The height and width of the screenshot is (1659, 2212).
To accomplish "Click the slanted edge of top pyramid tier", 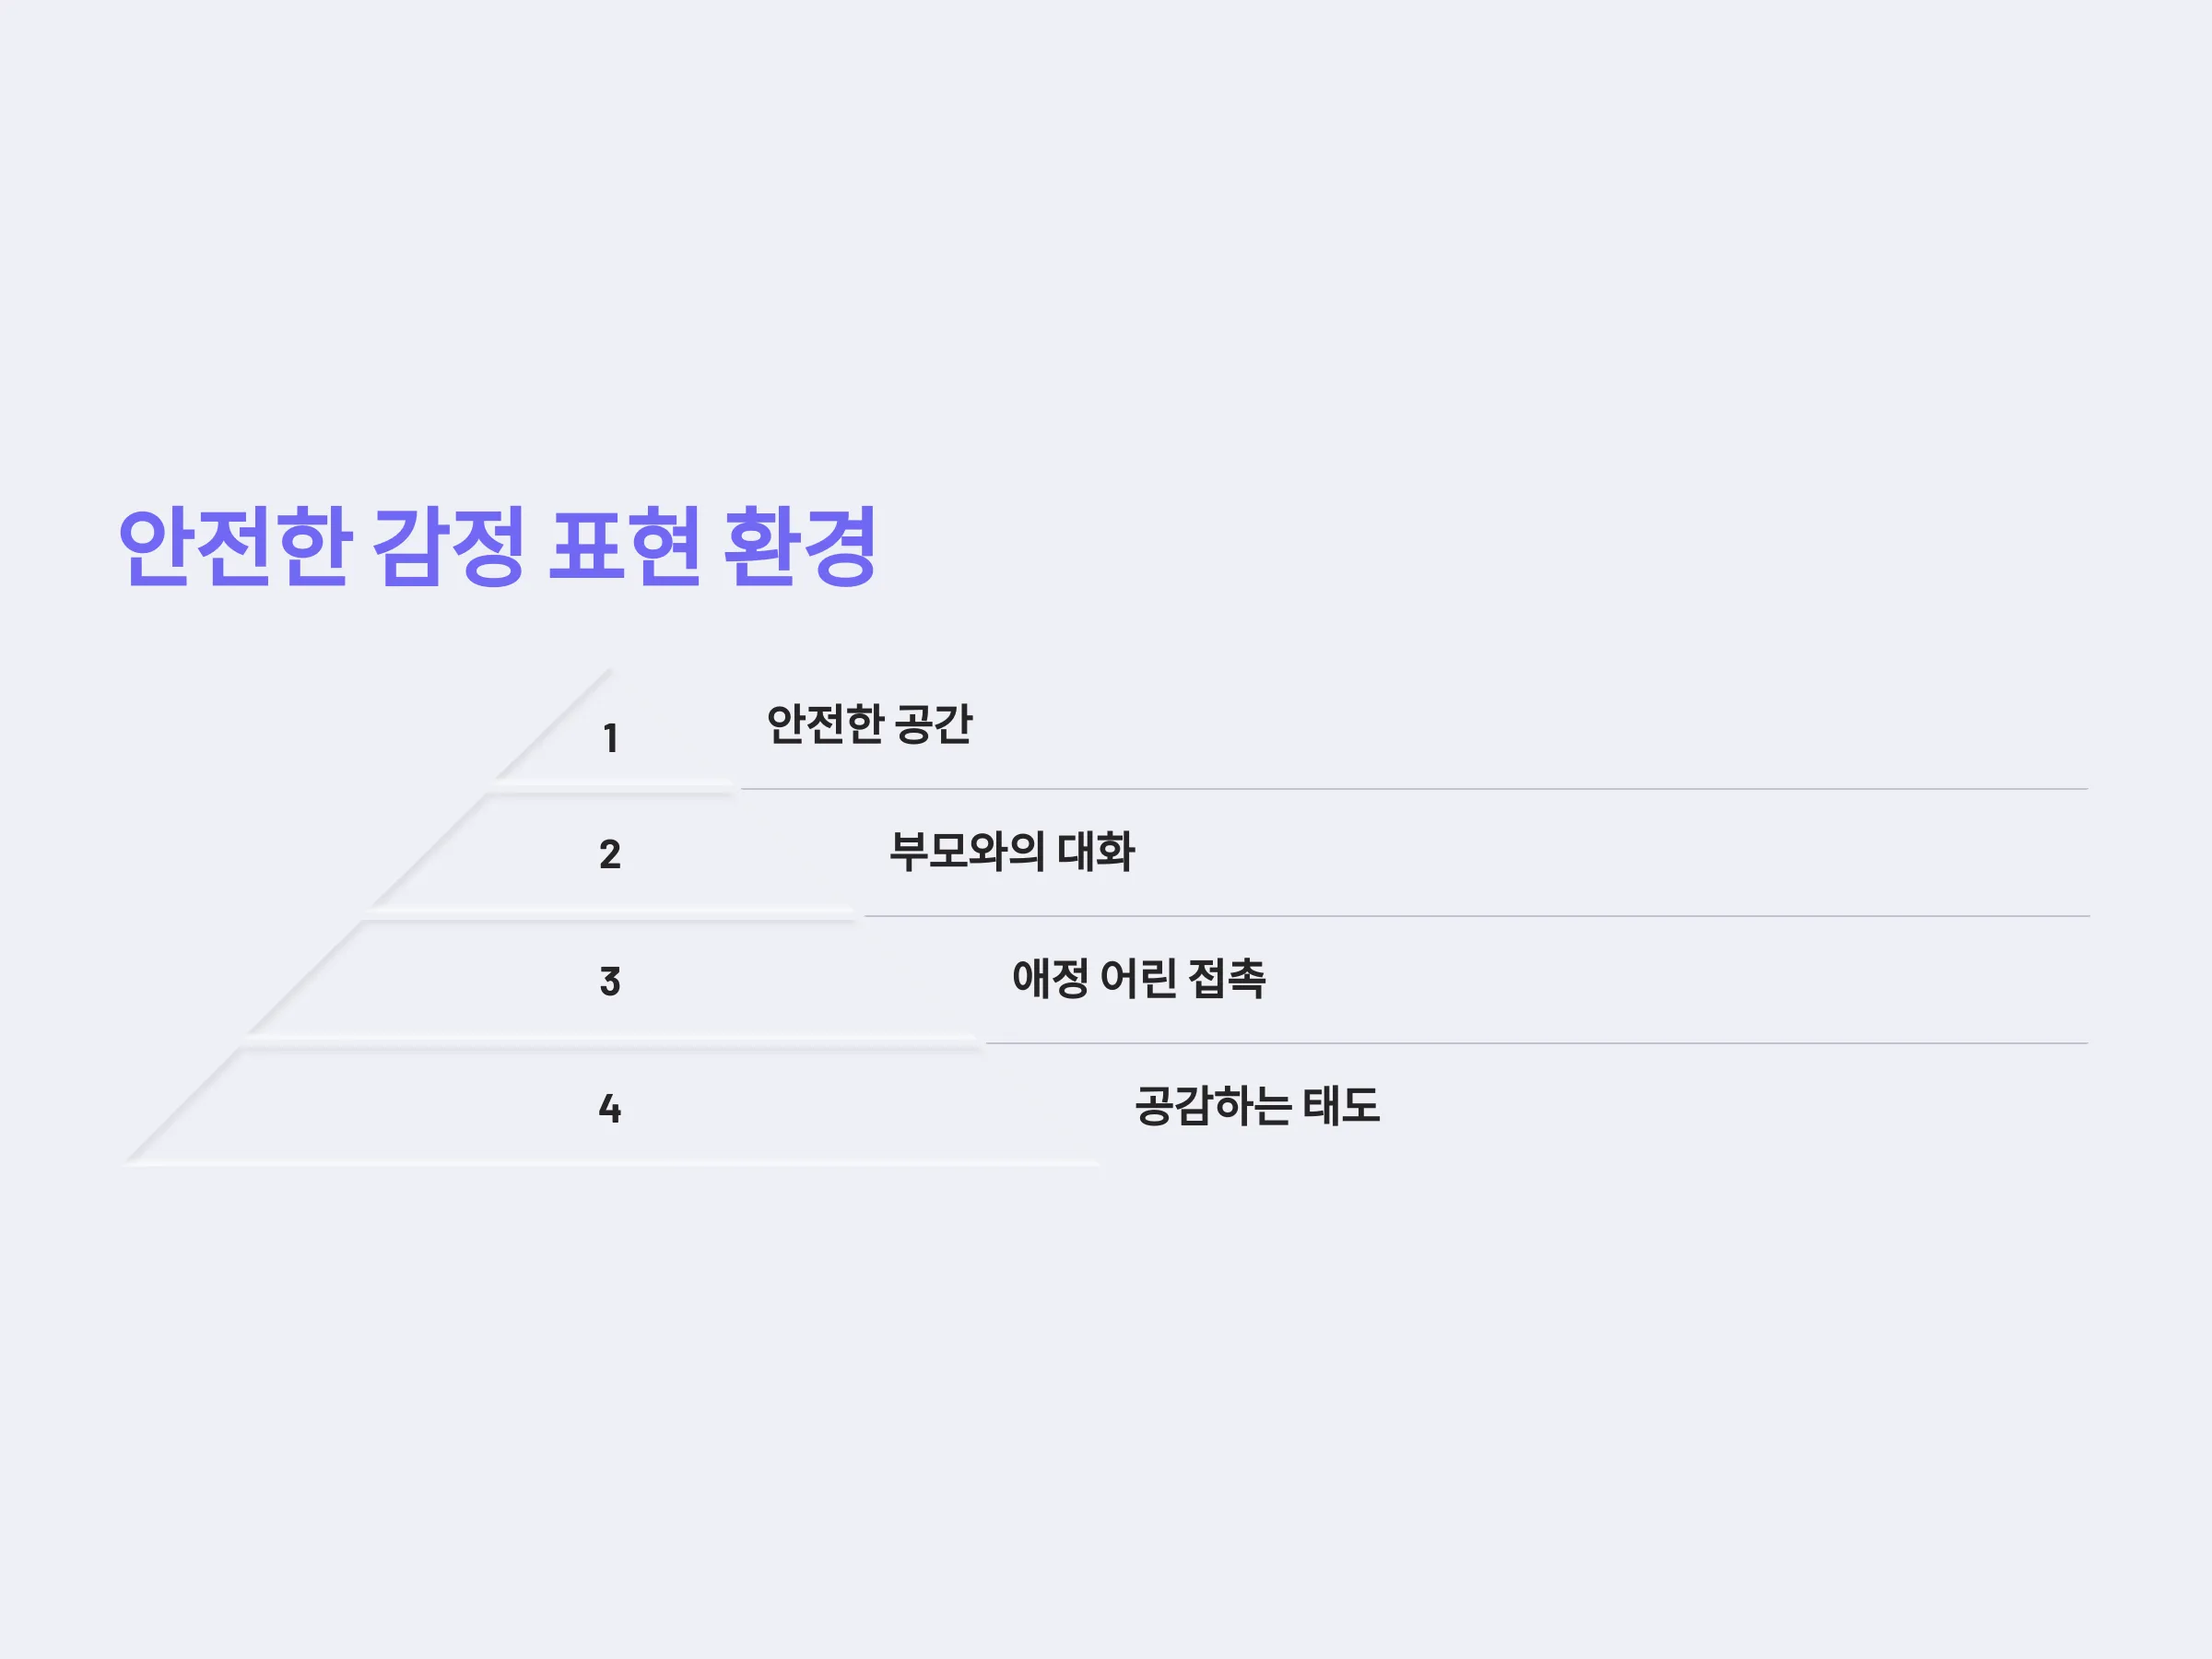I will point(553,725).
